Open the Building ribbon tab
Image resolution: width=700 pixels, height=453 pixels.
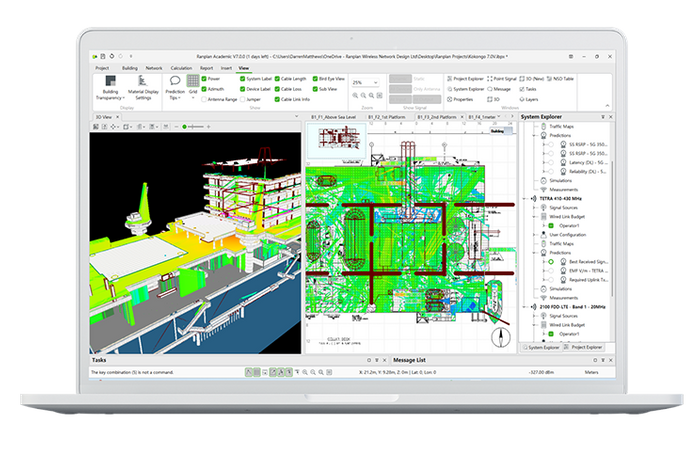(130, 68)
